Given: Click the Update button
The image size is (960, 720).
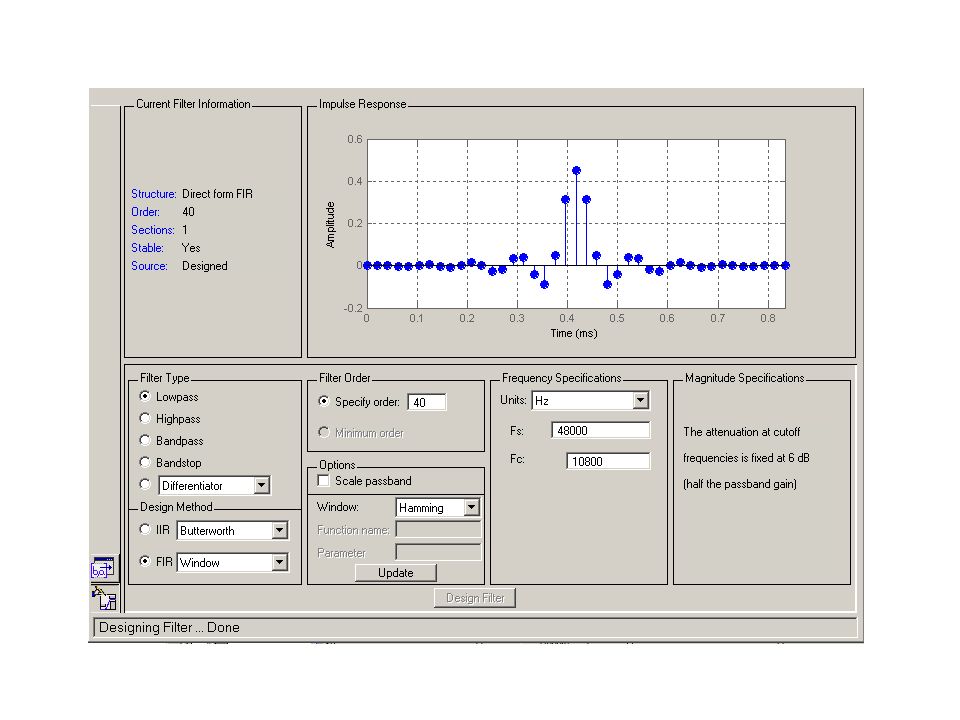Looking at the screenshot, I should [396, 572].
